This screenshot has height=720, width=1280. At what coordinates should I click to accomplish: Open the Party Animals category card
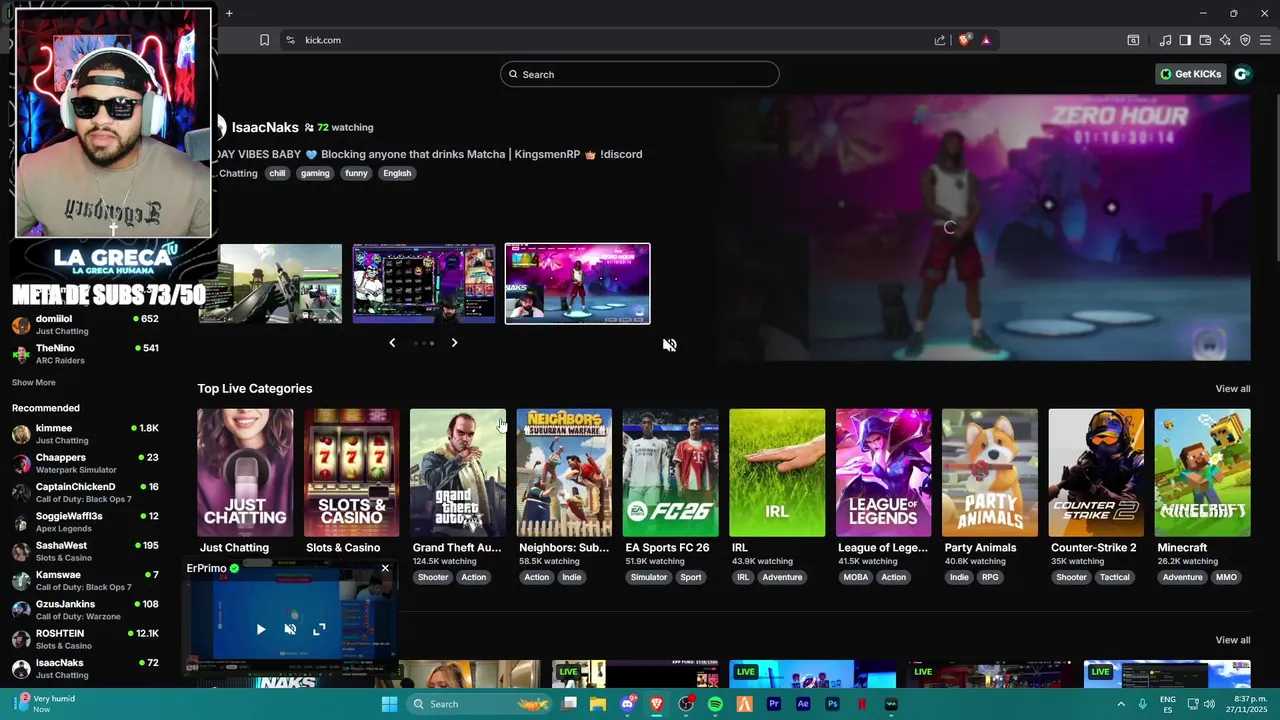coord(990,473)
